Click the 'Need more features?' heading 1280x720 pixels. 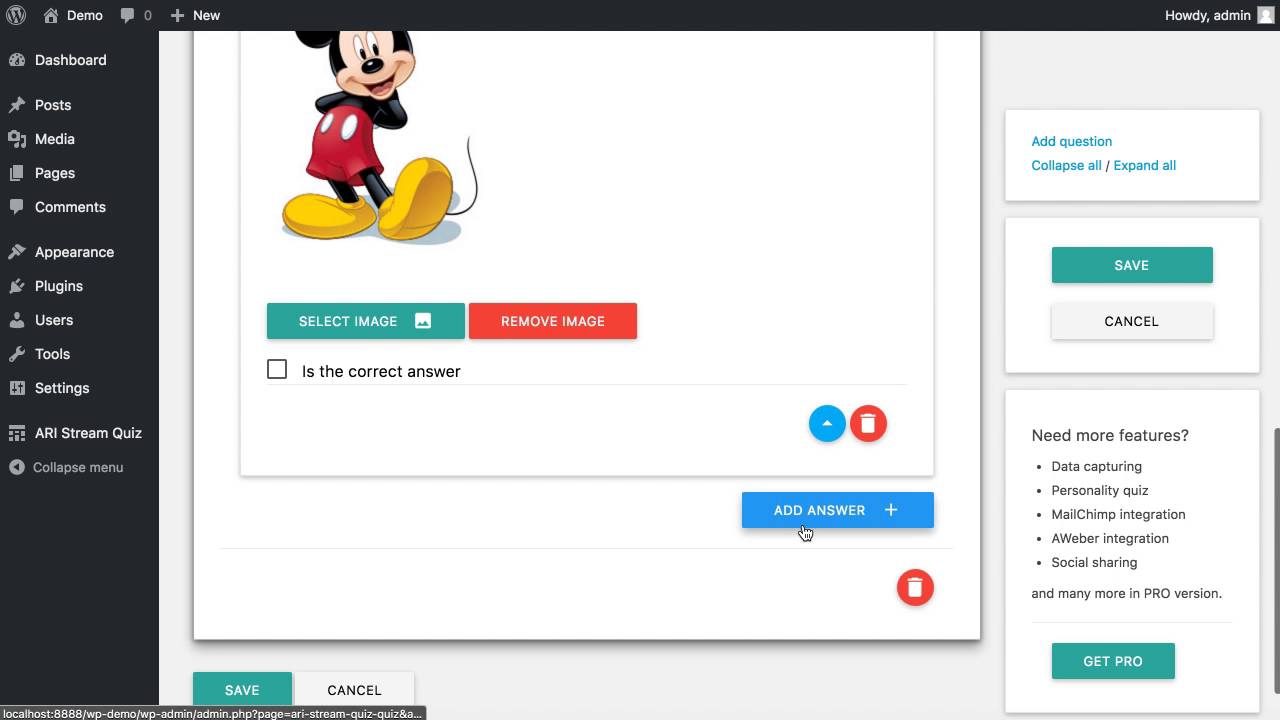click(x=1110, y=435)
